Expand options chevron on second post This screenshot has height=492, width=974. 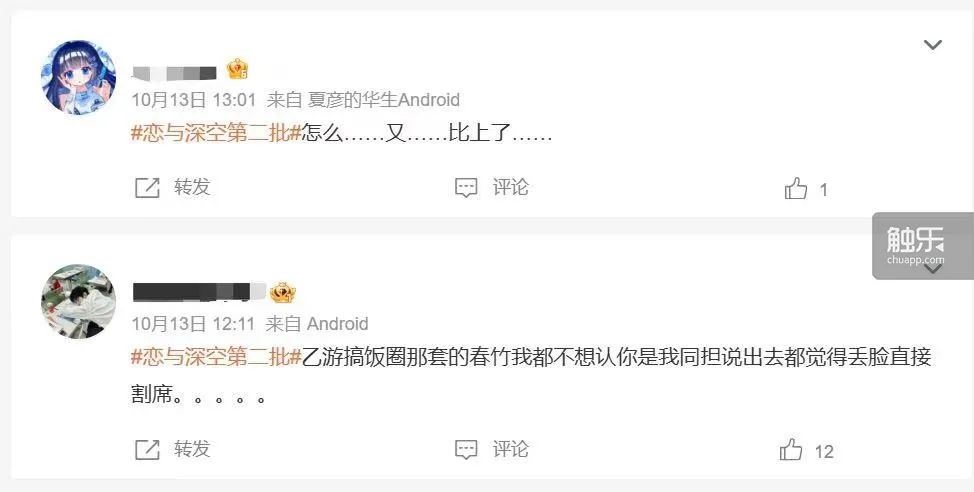tap(932, 269)
